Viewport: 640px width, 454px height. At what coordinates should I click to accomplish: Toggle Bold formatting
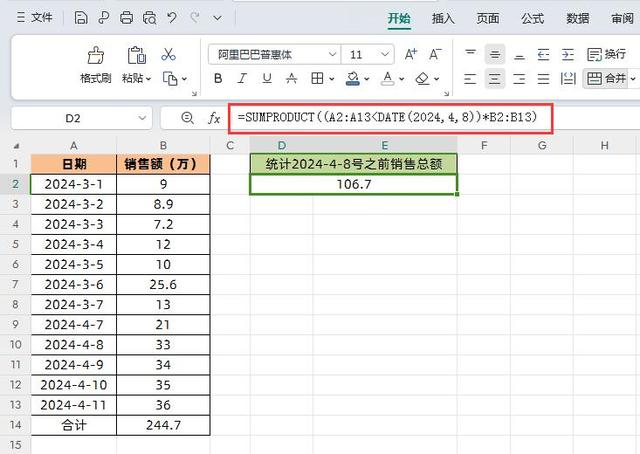(x=218, y=78)
